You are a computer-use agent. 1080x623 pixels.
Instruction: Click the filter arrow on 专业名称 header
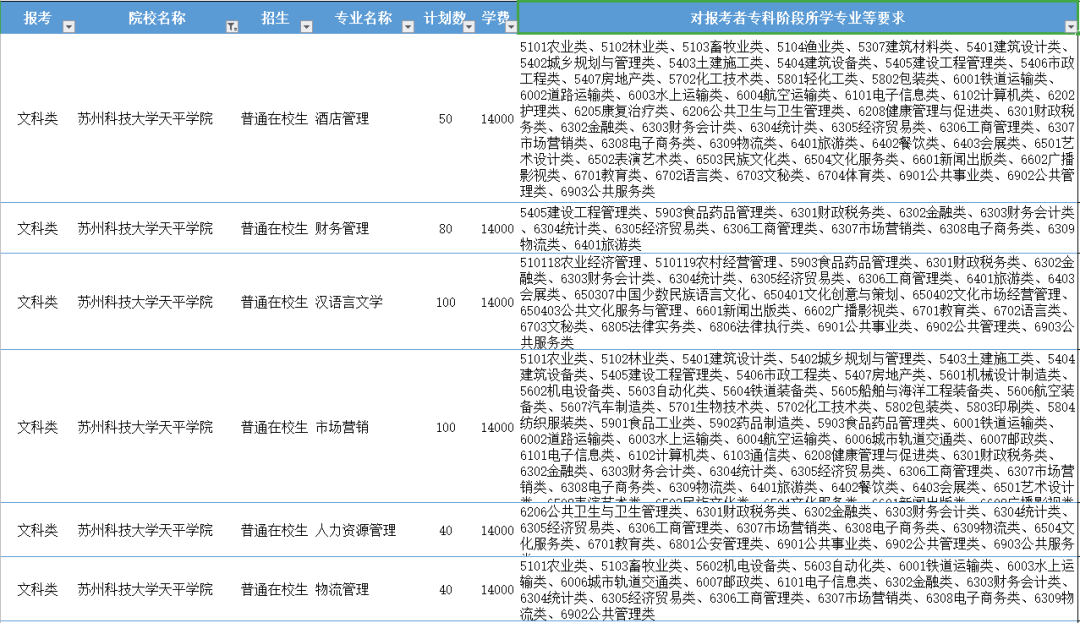click(x=407, y=25)
